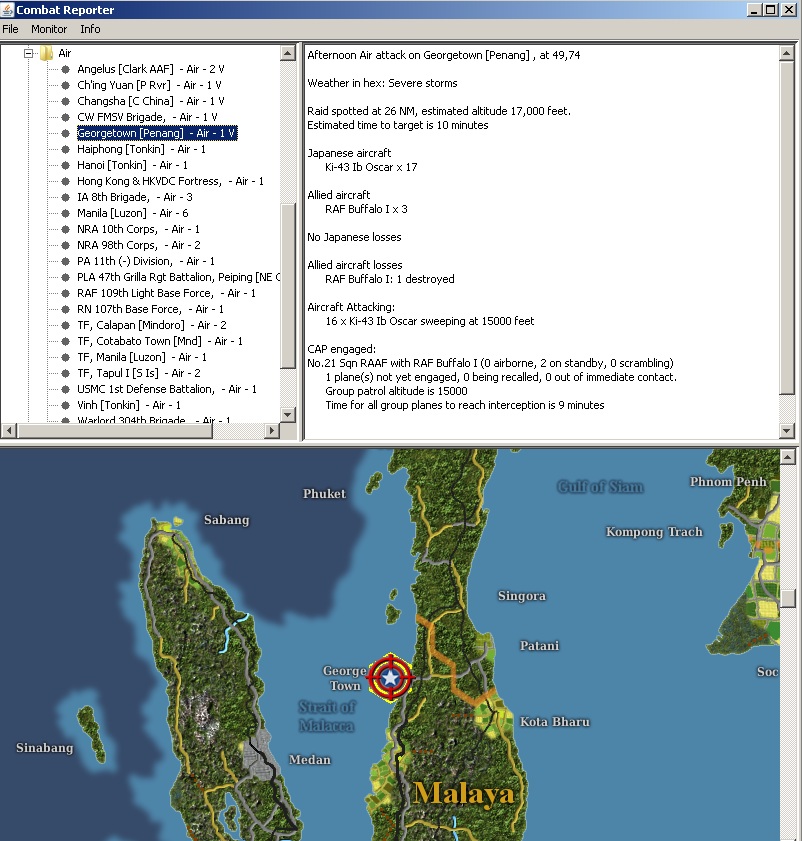Open the Monitor menu
802x841 pixels.
click(49, 29)
